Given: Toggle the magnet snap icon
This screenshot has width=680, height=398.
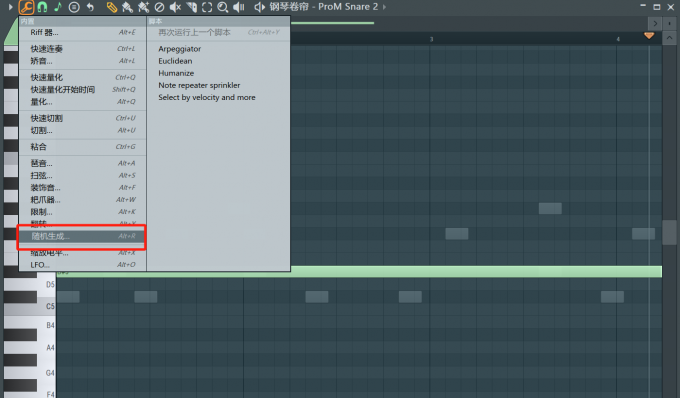Looking at the screenshot, I should 42,7.
